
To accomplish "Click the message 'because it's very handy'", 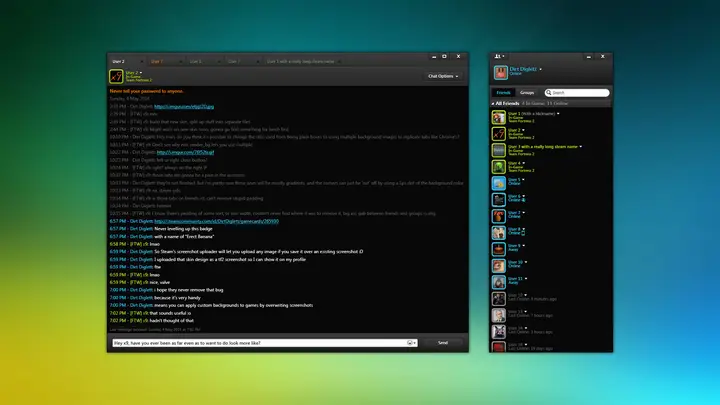I will click(x=177, y=298).
